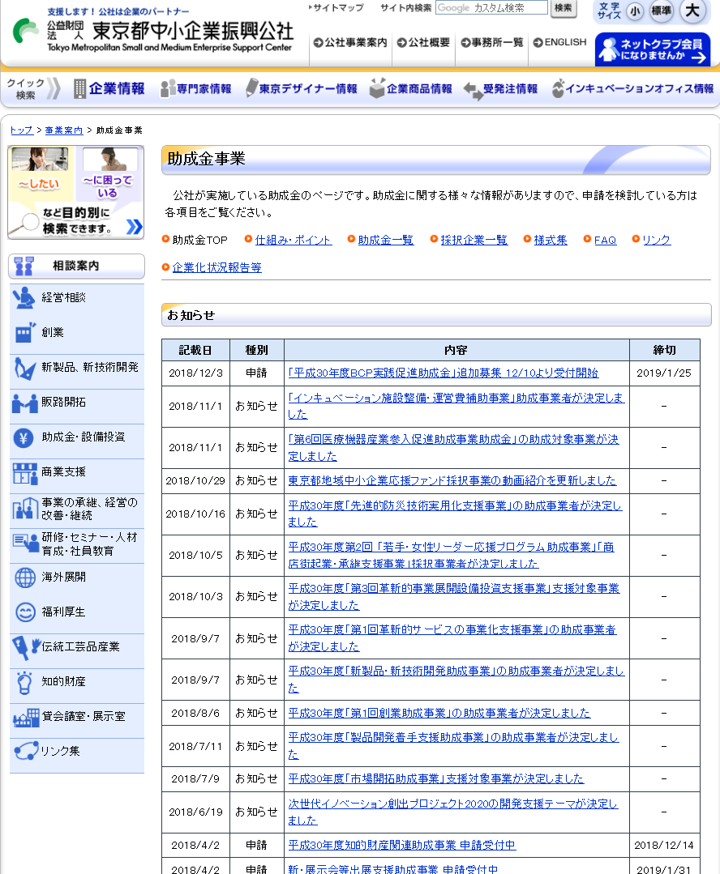The image size is (720, 874).
Task: Click the 企業商品情報 box icon
Action: click(377, 88)
